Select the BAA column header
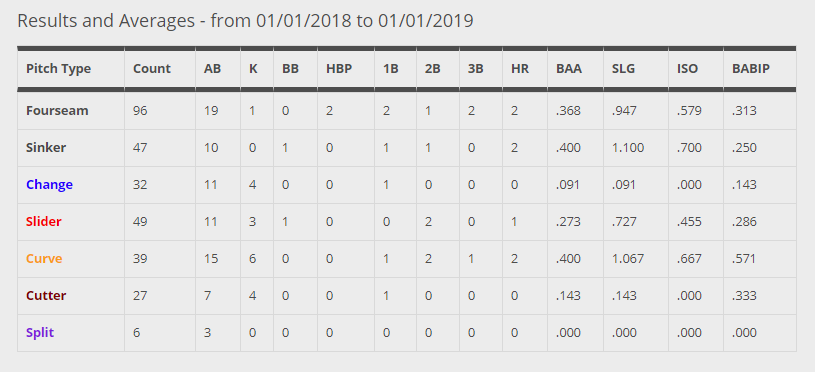The width and height of the screenshot is (815, 372). [569, 69]
